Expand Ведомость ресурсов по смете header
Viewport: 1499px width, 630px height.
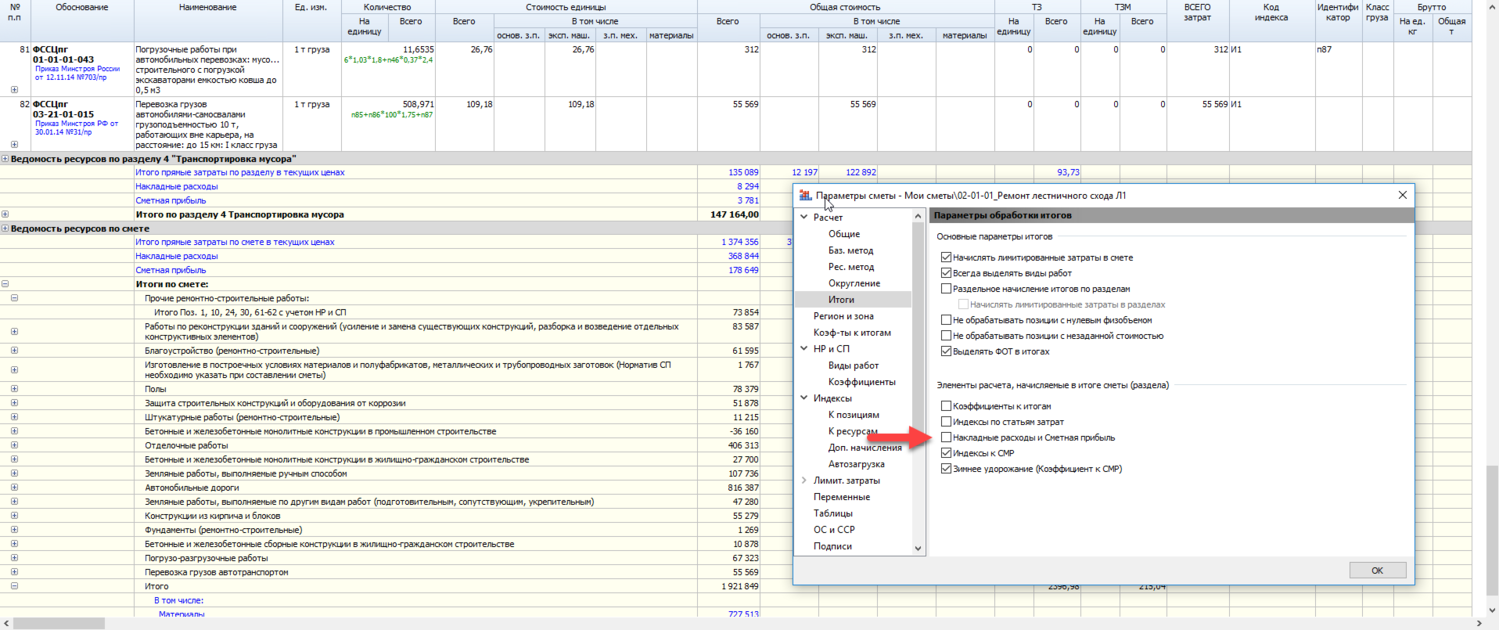(x=5, y=229)
